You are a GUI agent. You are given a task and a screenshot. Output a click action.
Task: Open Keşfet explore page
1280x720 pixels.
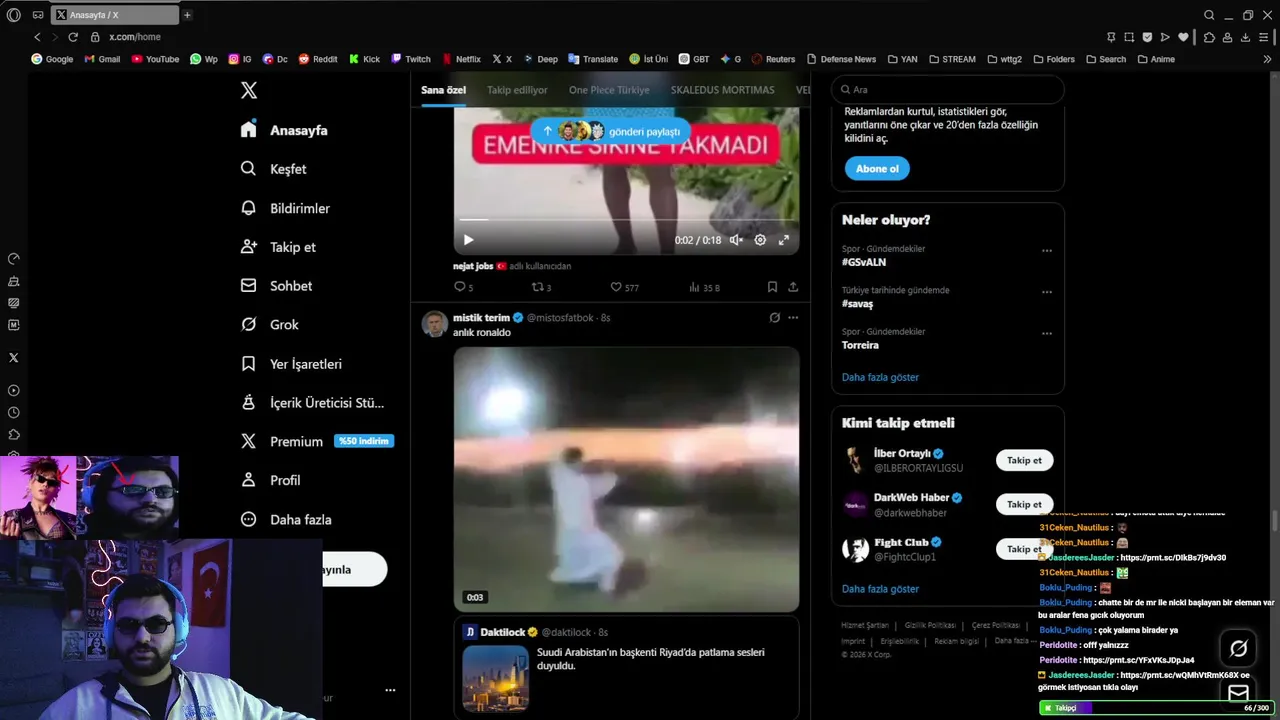(274, 169)
